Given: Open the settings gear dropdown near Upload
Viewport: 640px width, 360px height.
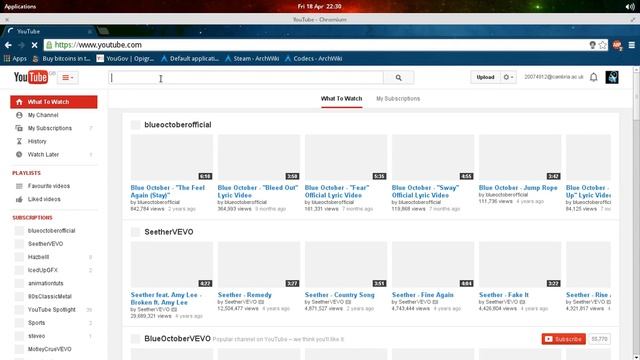Looking at the screenshot, I should point(508,77).
